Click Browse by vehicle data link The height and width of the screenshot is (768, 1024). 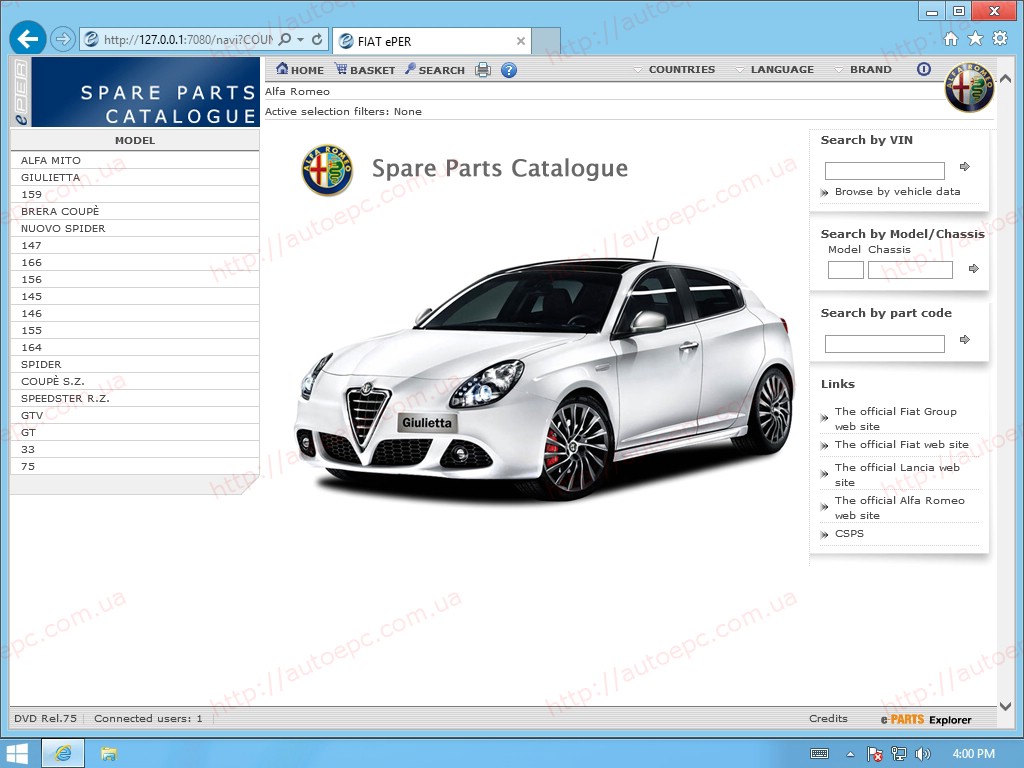(897, 192)
